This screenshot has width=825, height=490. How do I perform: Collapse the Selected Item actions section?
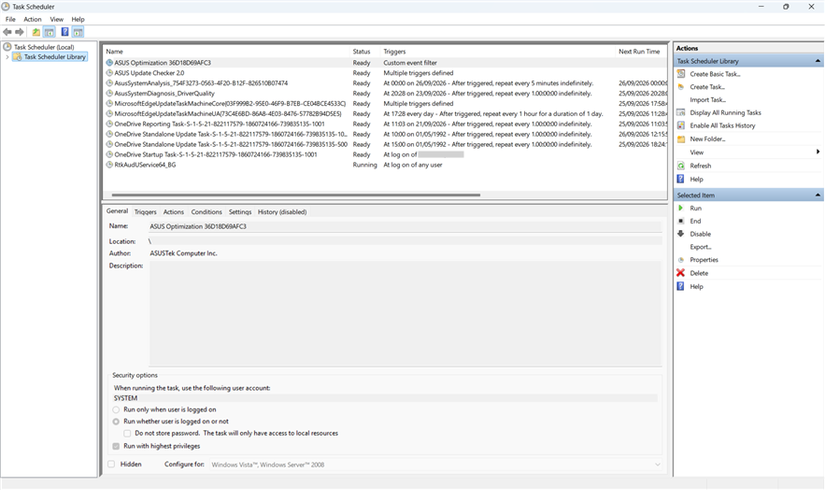[818, 195]
